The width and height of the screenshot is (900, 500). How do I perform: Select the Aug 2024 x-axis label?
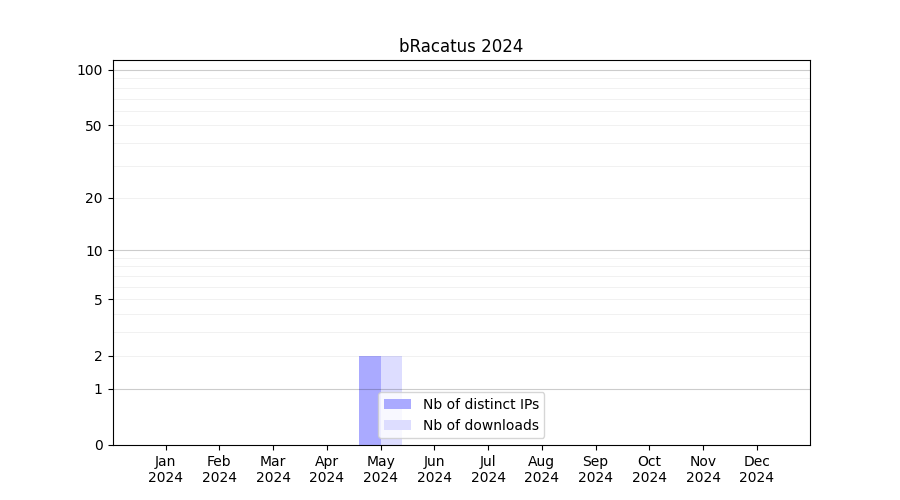pyautogui.click(x=542, y=469)
